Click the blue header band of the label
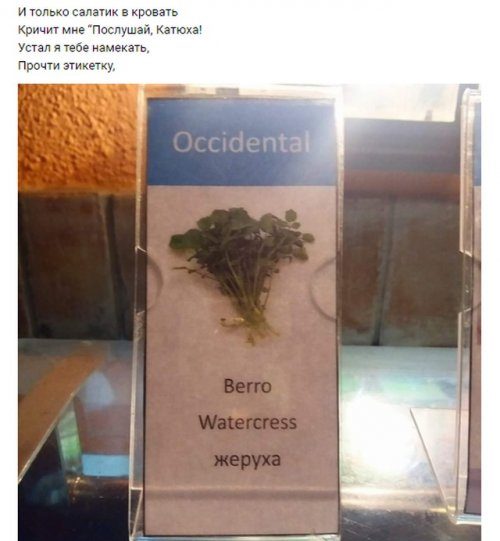 [x=242, y=142]
